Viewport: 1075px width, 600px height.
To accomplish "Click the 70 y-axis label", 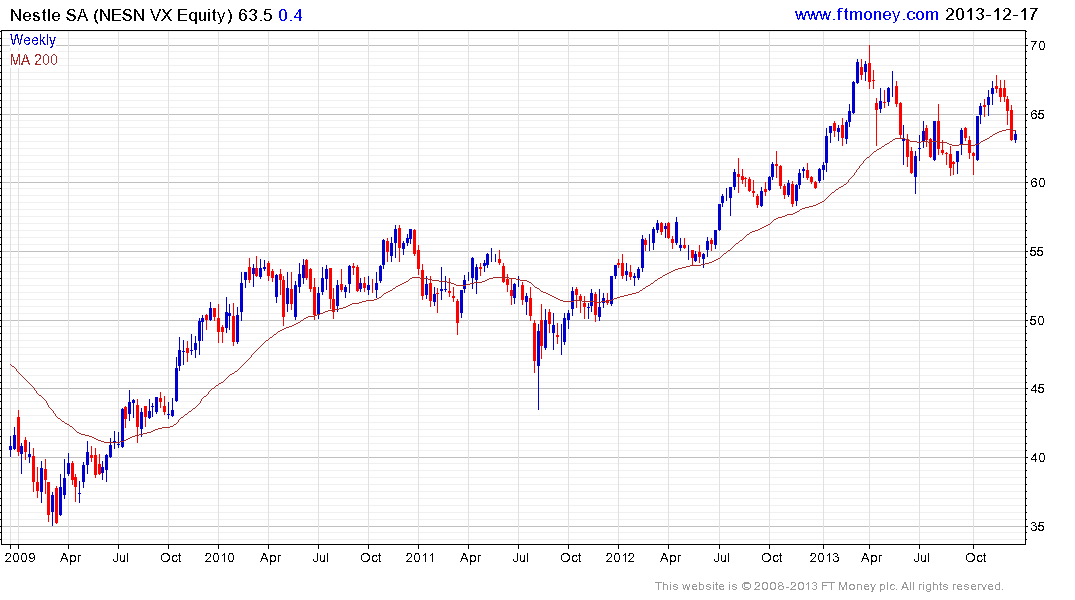I will click(1037, 46).
